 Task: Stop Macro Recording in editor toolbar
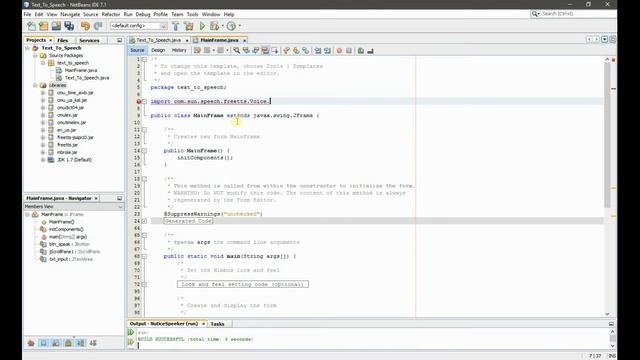click(349, 51)
